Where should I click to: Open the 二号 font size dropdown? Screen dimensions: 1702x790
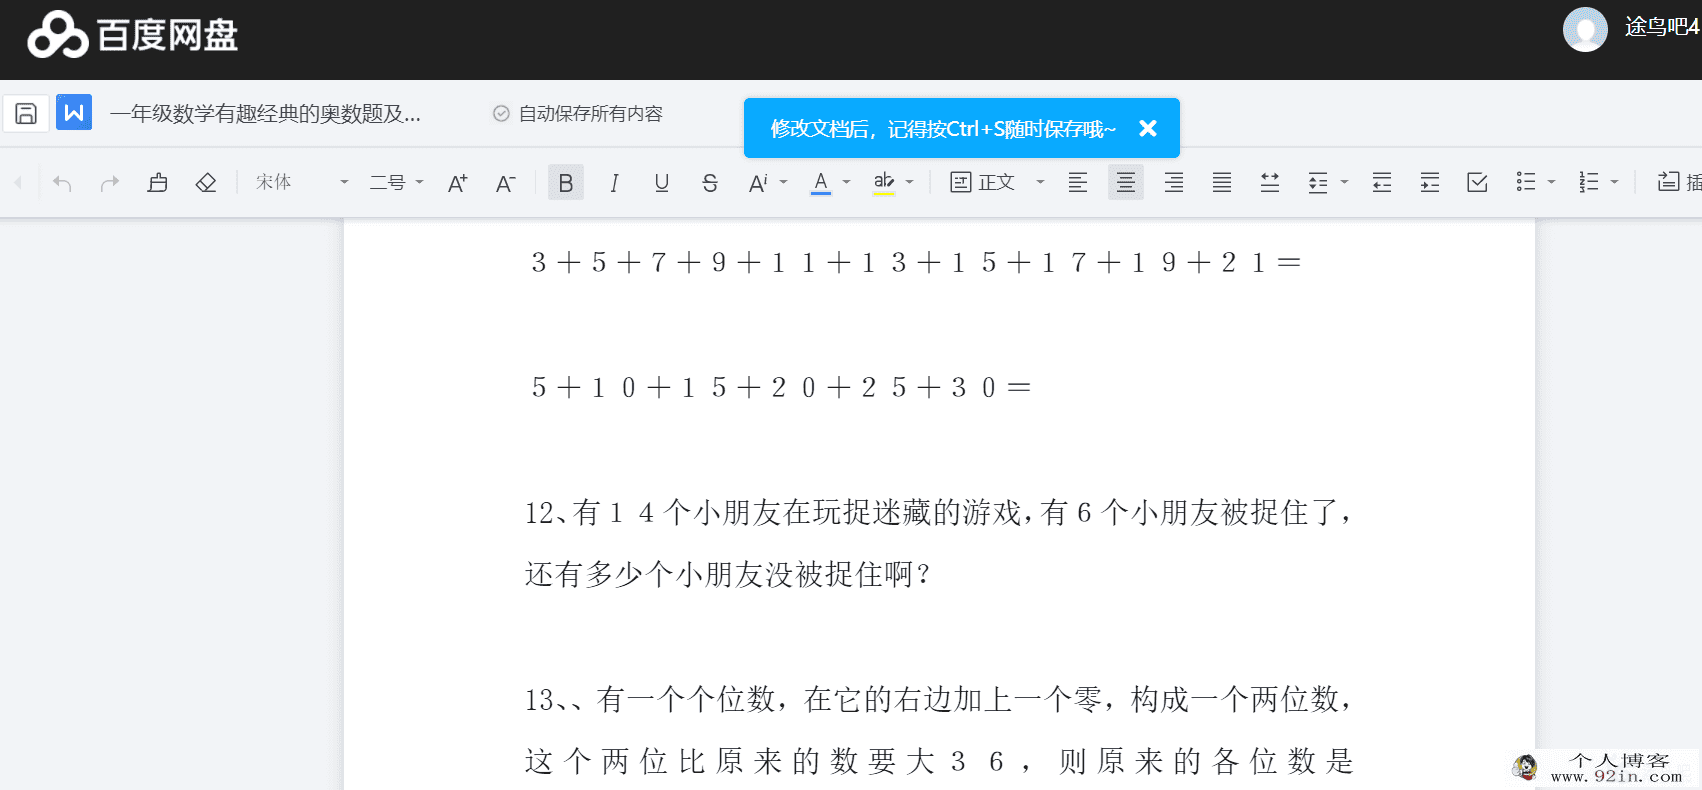tap(397, 182)
